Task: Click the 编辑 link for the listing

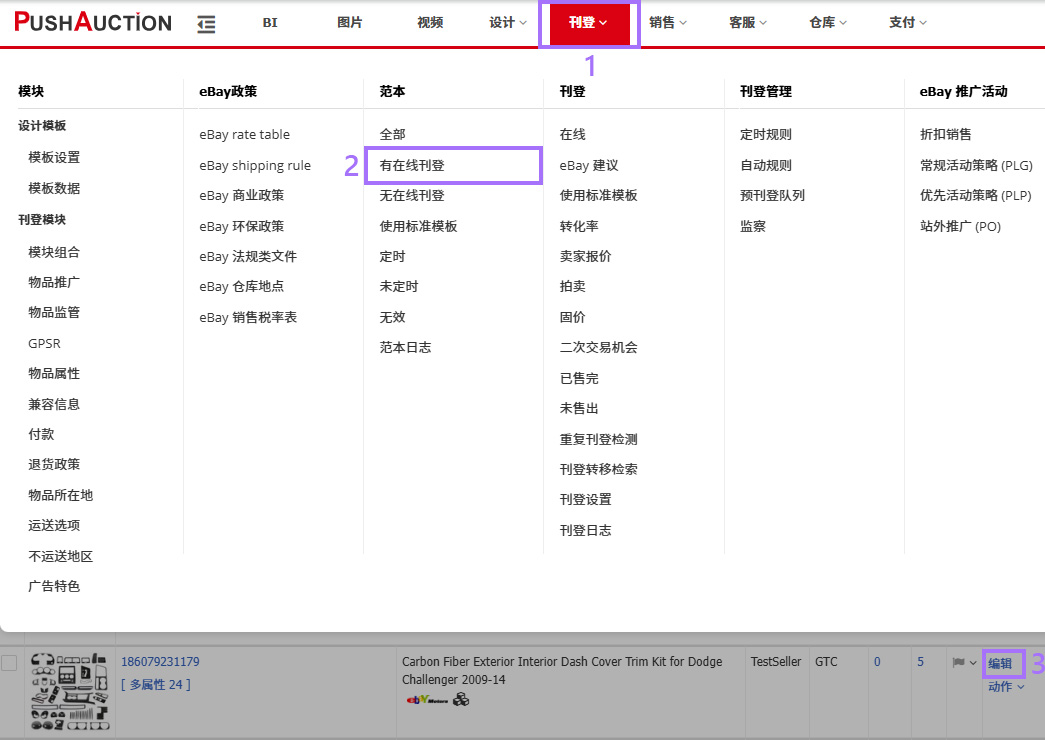Action: pos(1000,663)
